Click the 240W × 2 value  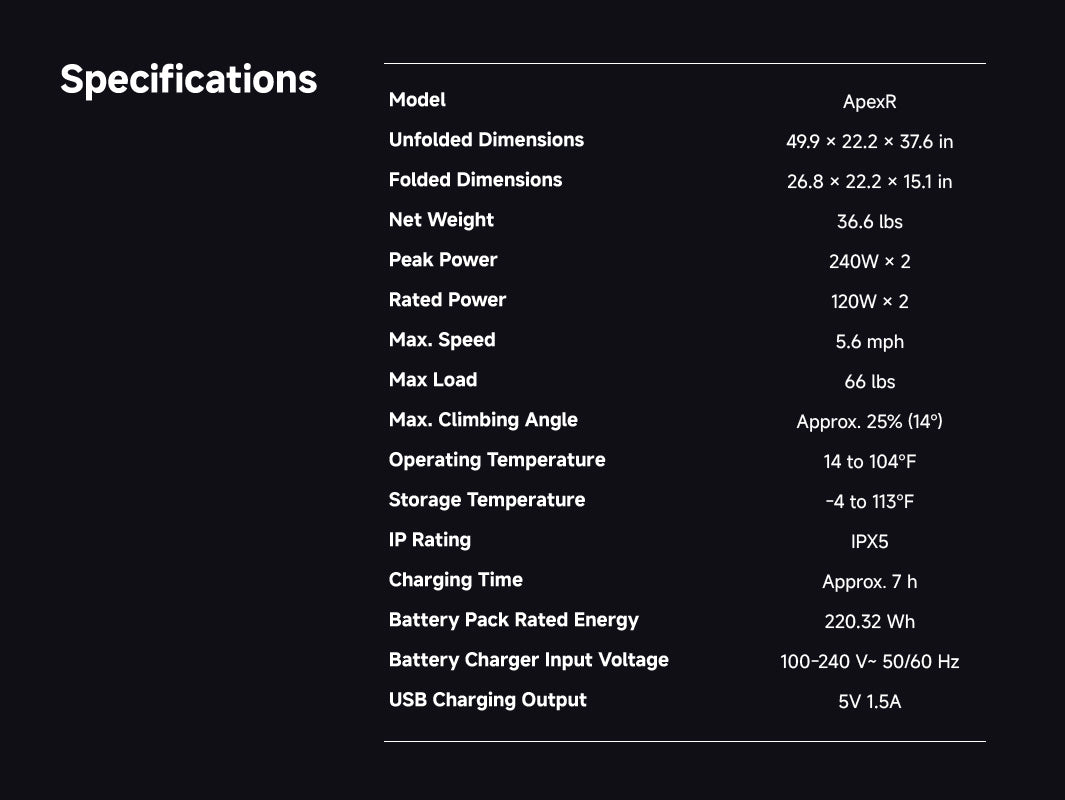click(x=869, y=262)
